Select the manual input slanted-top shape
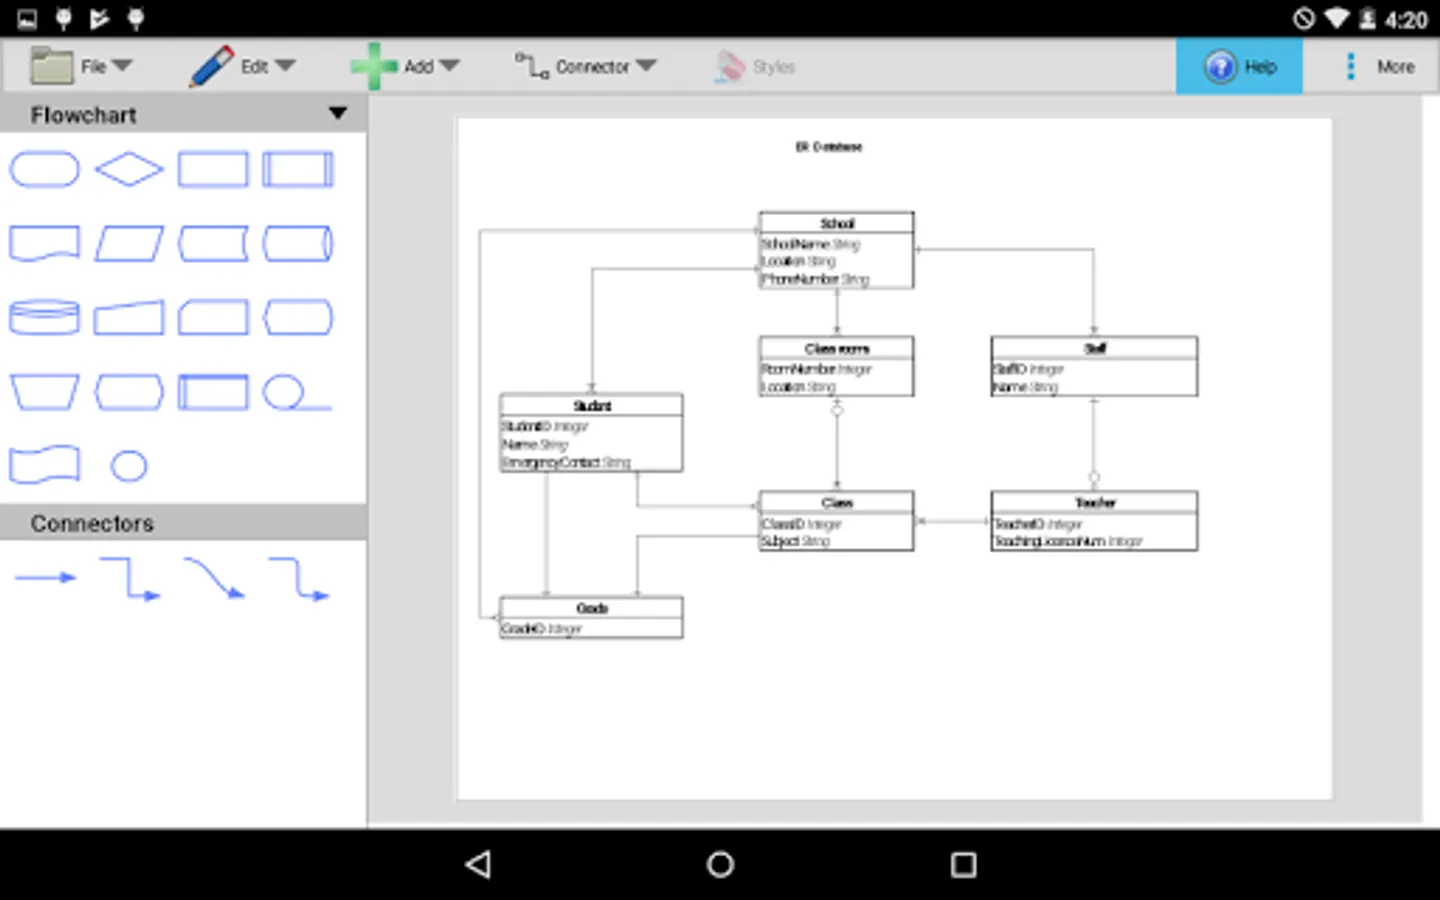 (129, 318)
